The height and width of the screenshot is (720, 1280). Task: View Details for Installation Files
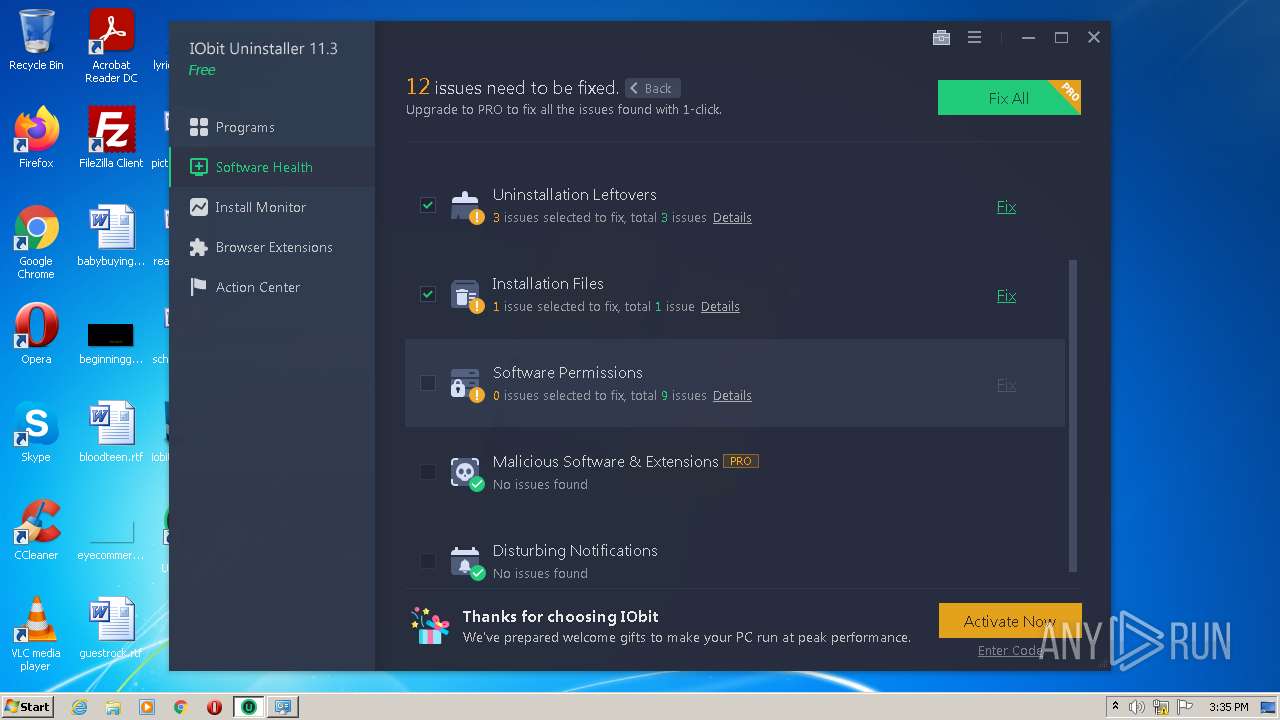coord(720,307)
